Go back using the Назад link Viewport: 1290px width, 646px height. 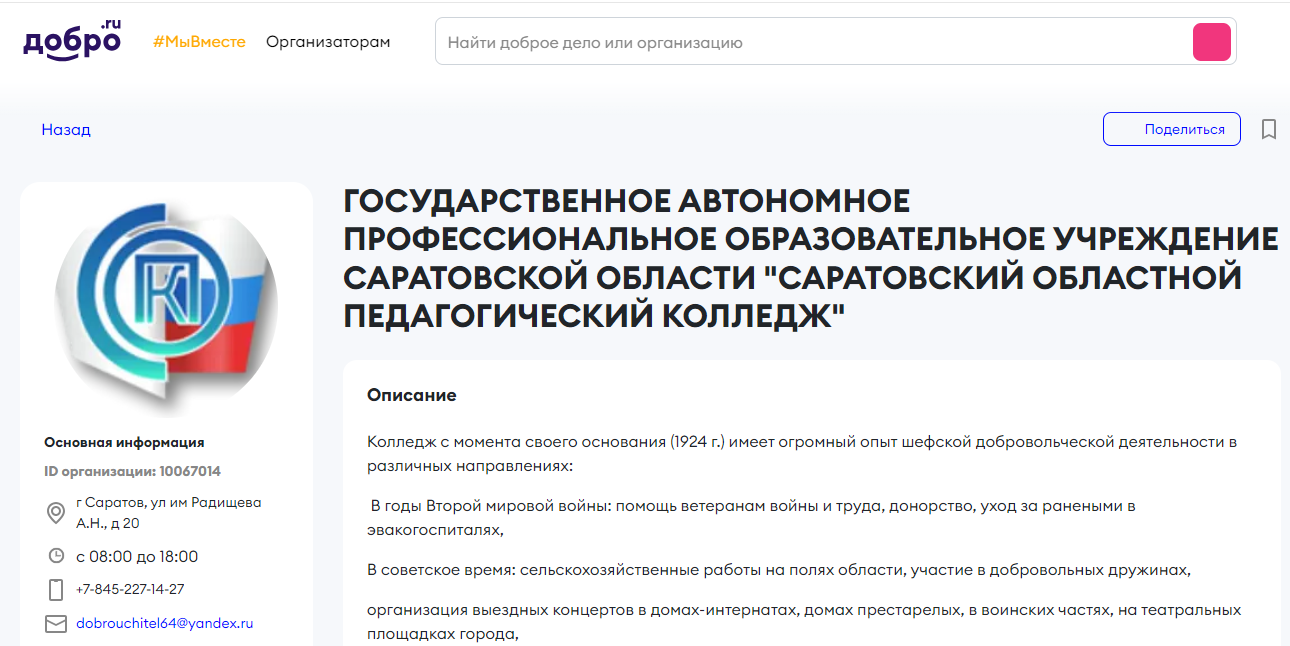66,129
